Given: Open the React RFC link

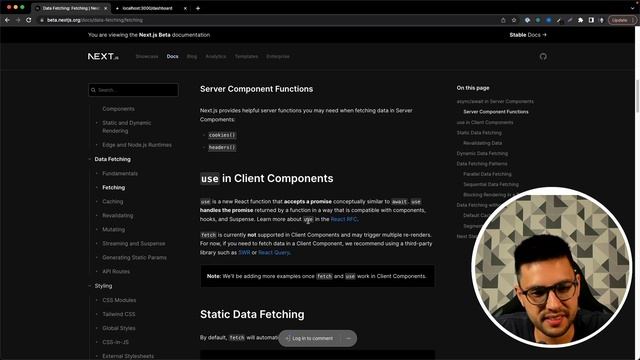Looking at the screenshot, I should click(x=344, y=219).
